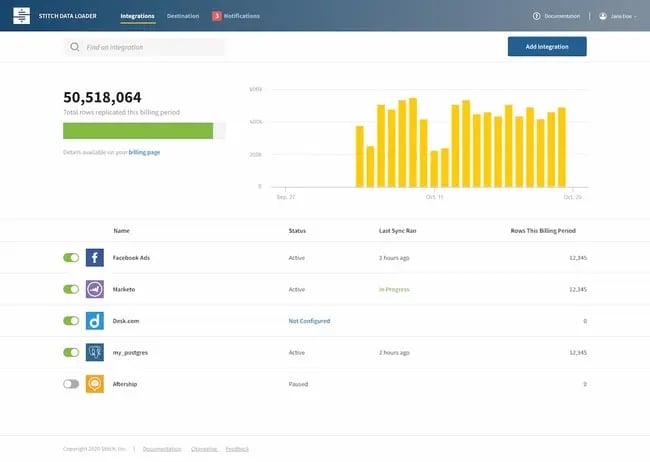Open the billing page link
The width and height of the screenshot is (650, 462).
click(144, 152)
